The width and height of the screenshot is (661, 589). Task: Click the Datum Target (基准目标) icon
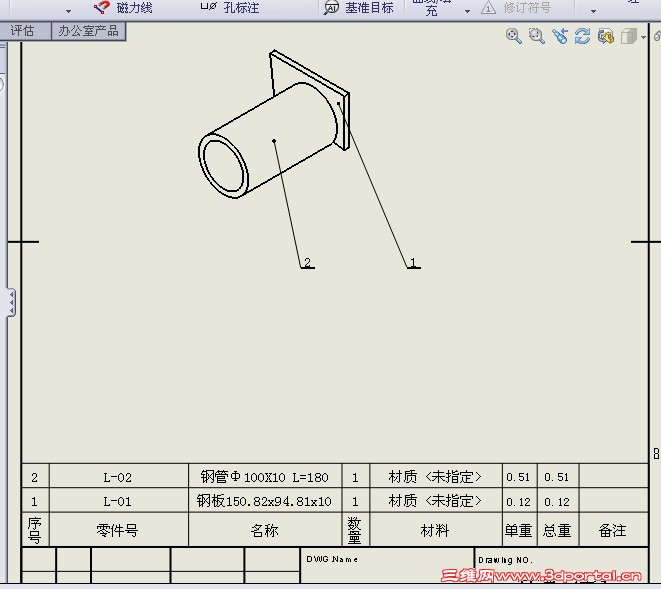tap(331, 8)
